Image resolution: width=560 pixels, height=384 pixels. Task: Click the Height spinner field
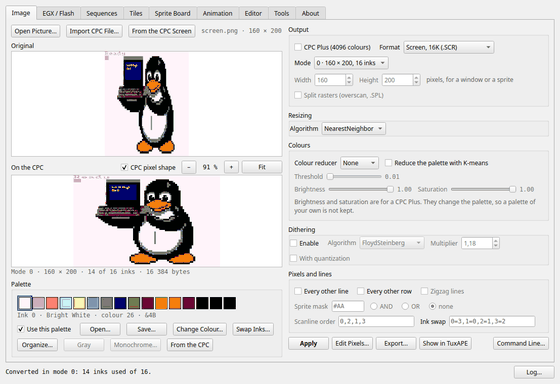(401, 80)
